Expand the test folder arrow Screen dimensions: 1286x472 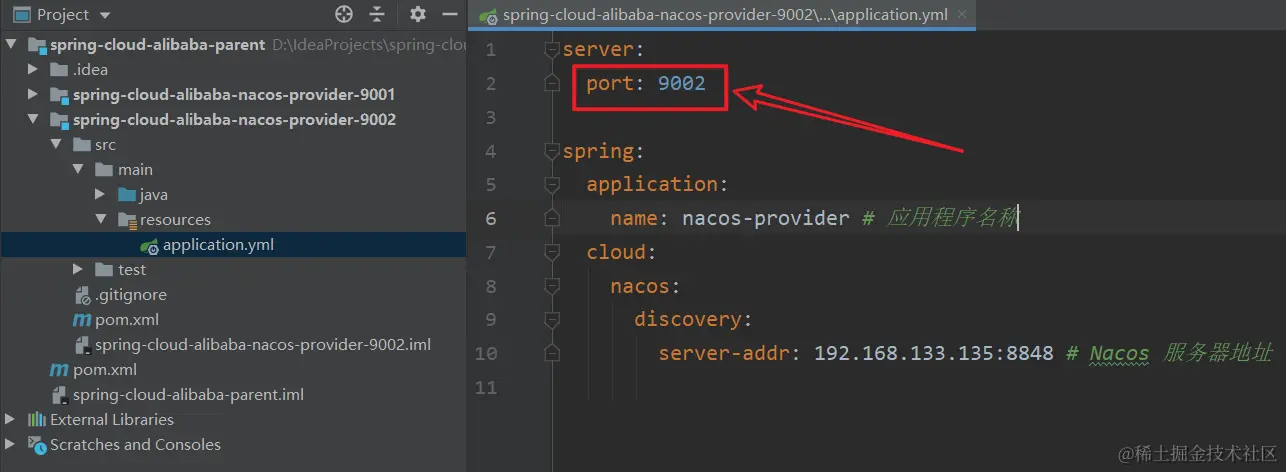[78, 270]
